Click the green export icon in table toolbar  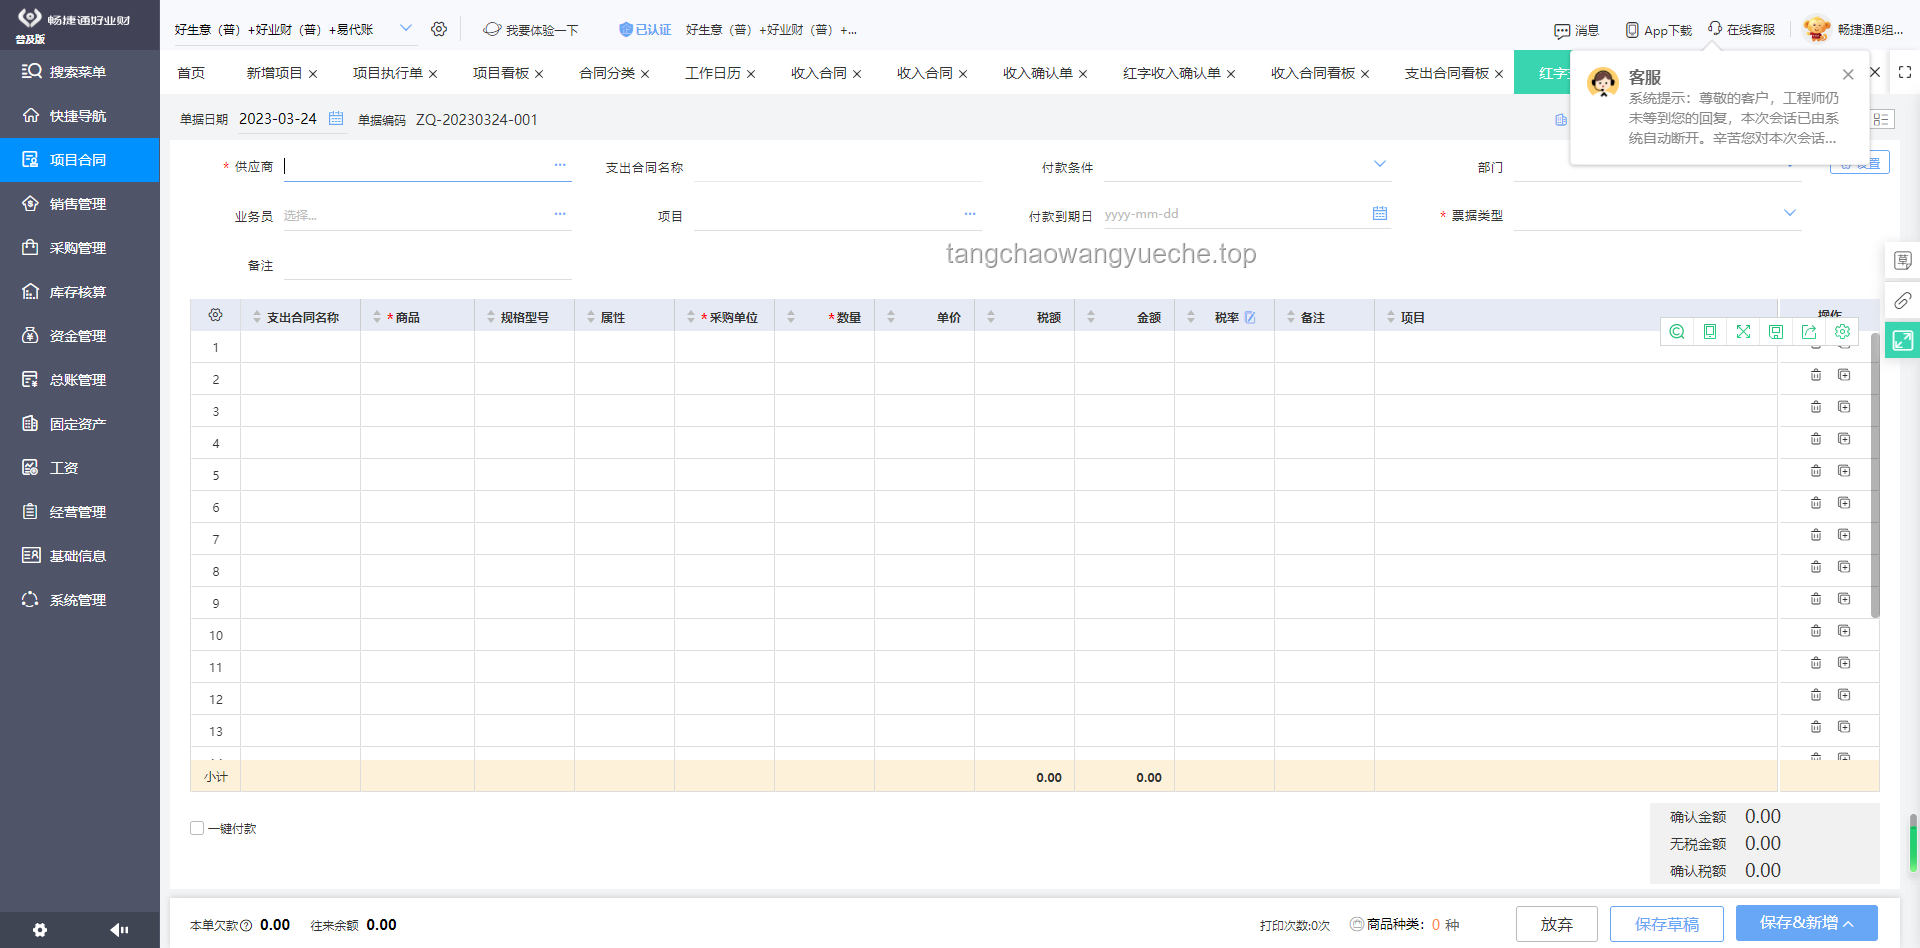(x=1809, y=332)
